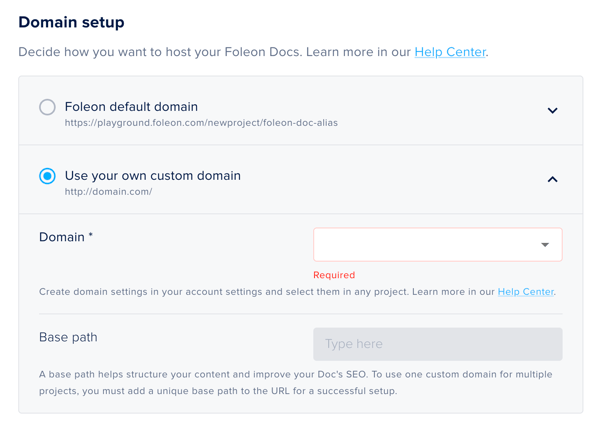Open the Domain dropdown arrow

click(545, 245)
